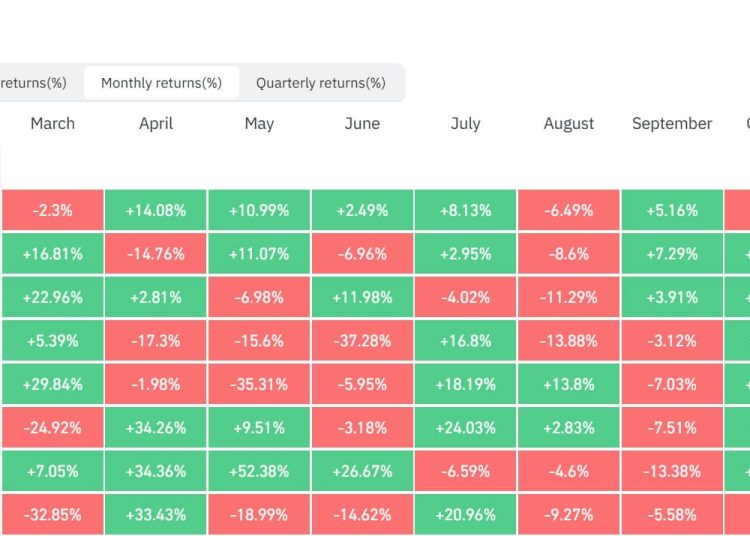This screenshot has width=750, height=536.
Task: Click the April column header
Action: (x=155, y=124)
